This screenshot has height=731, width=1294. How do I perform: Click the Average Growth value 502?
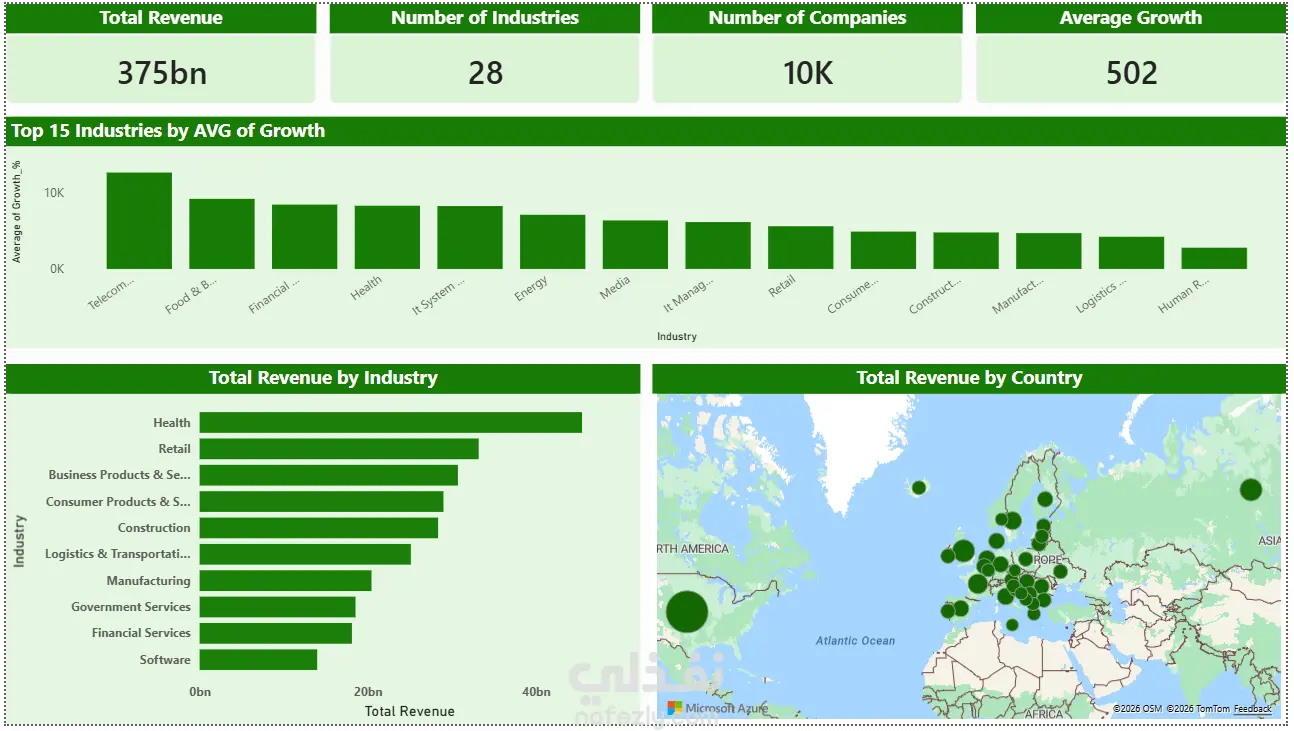tap(1131, 73)
